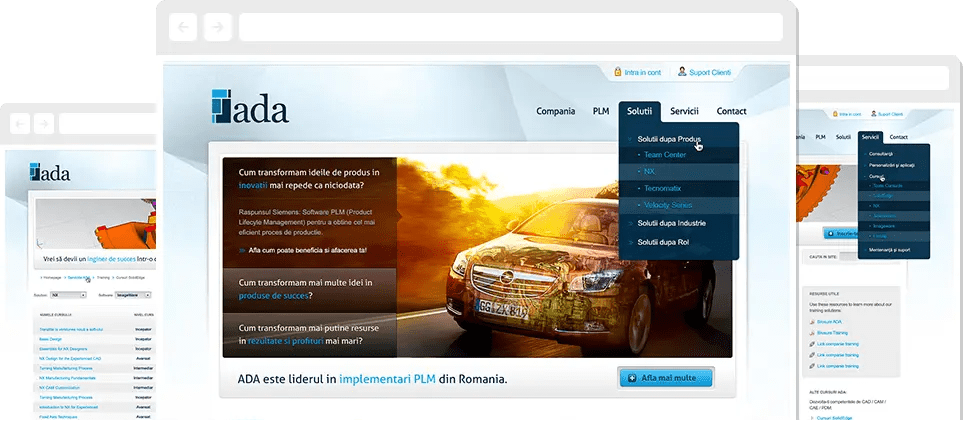Click the implementari PLM link text

tap(387, 379)
